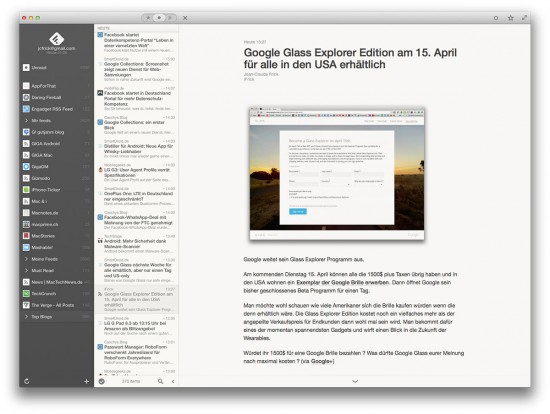Open article Facebook startet in Deutschland Portal
Screen dimensions: 550x414
coord(136,98)
